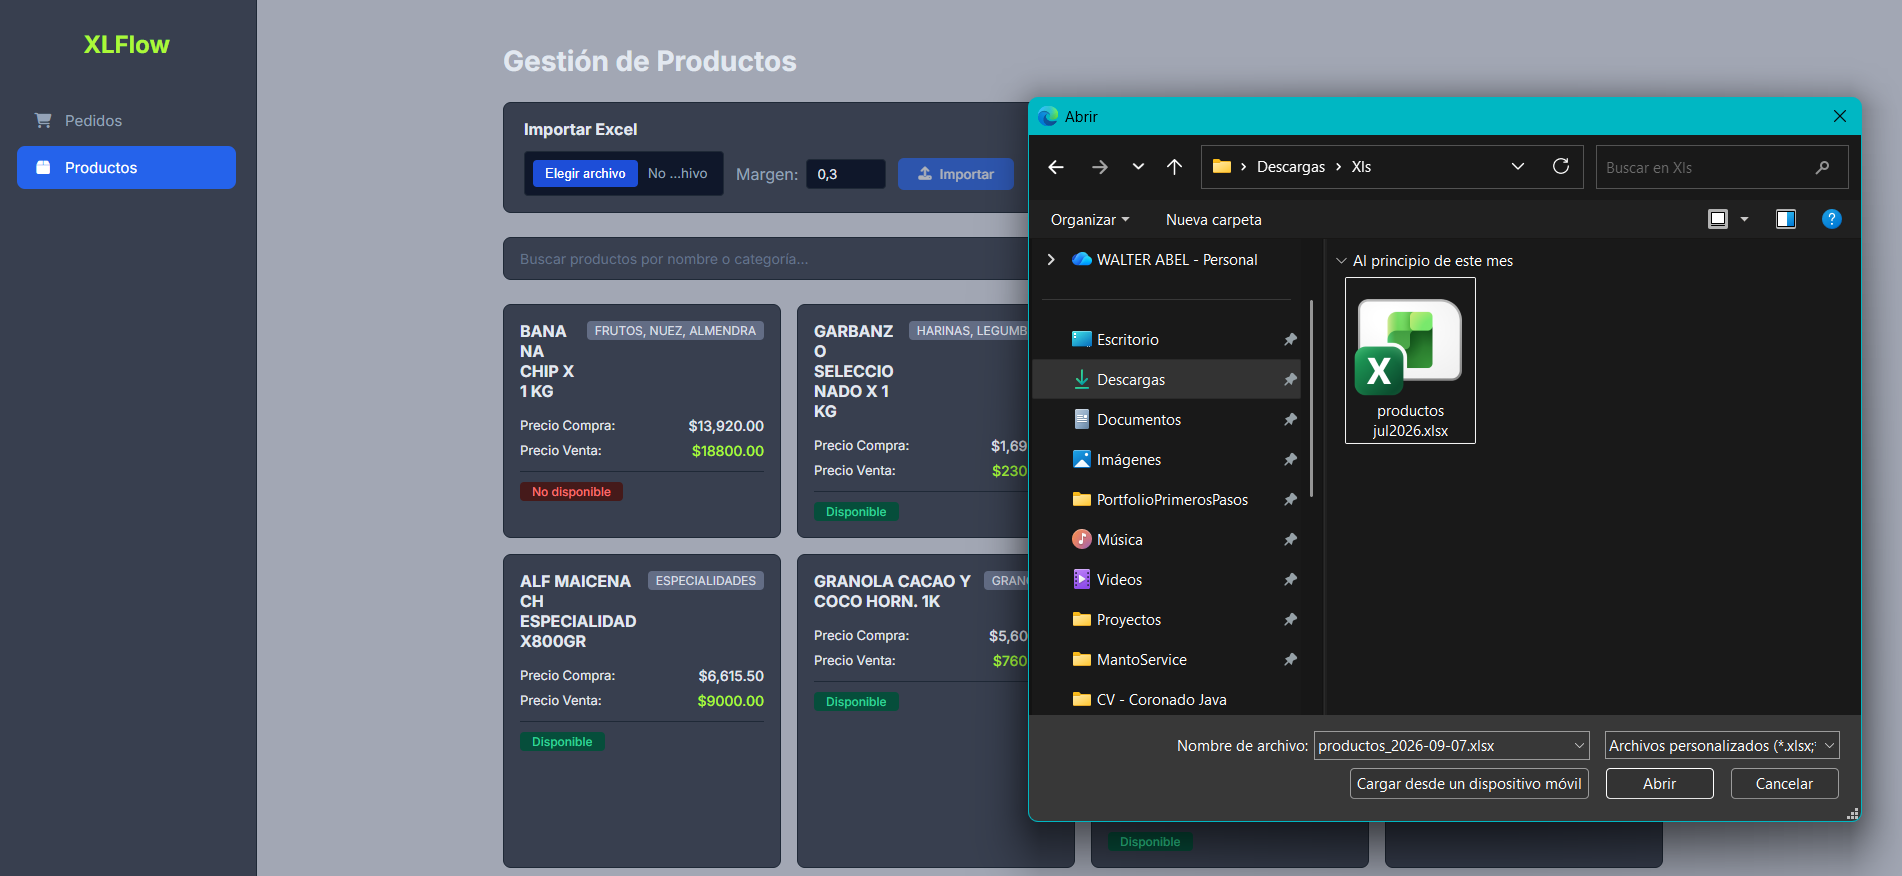The width and height of the screenshot is (1902, 876).
Task: Focus the Buscar en Xls search field
Action: tap(1721, 167)
